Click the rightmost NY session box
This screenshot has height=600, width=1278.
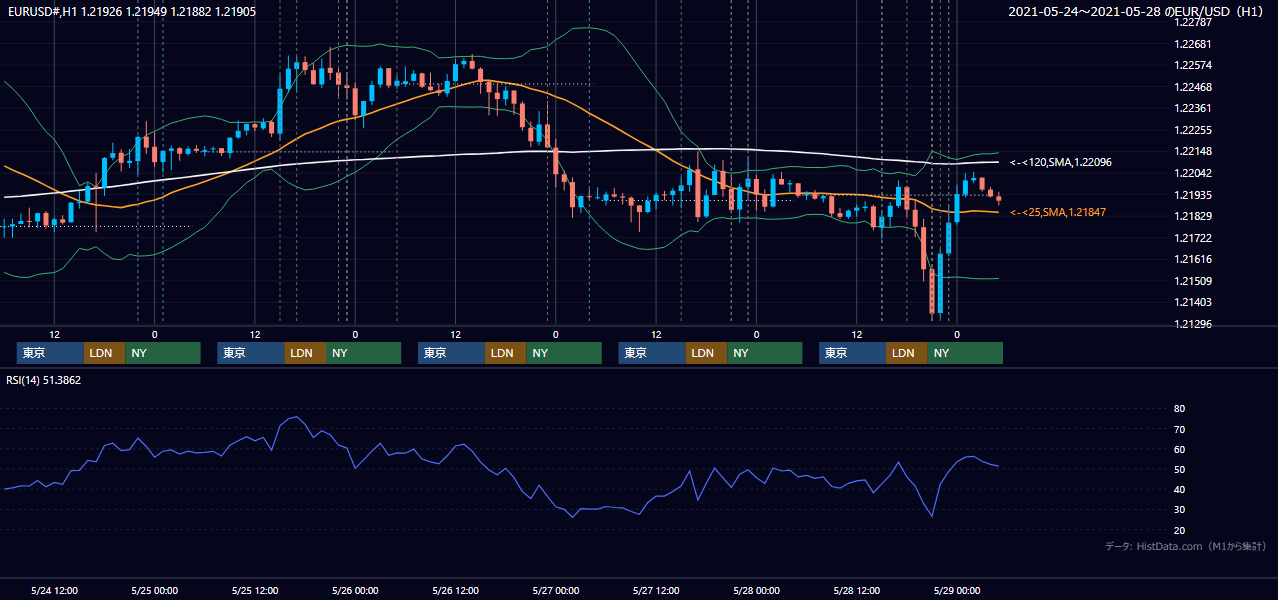click(x=964, y=353)
